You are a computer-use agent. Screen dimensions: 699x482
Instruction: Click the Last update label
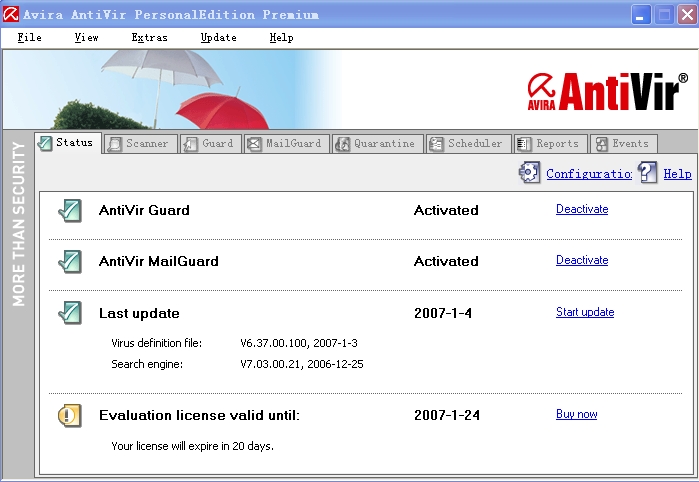tap(139, 313)
